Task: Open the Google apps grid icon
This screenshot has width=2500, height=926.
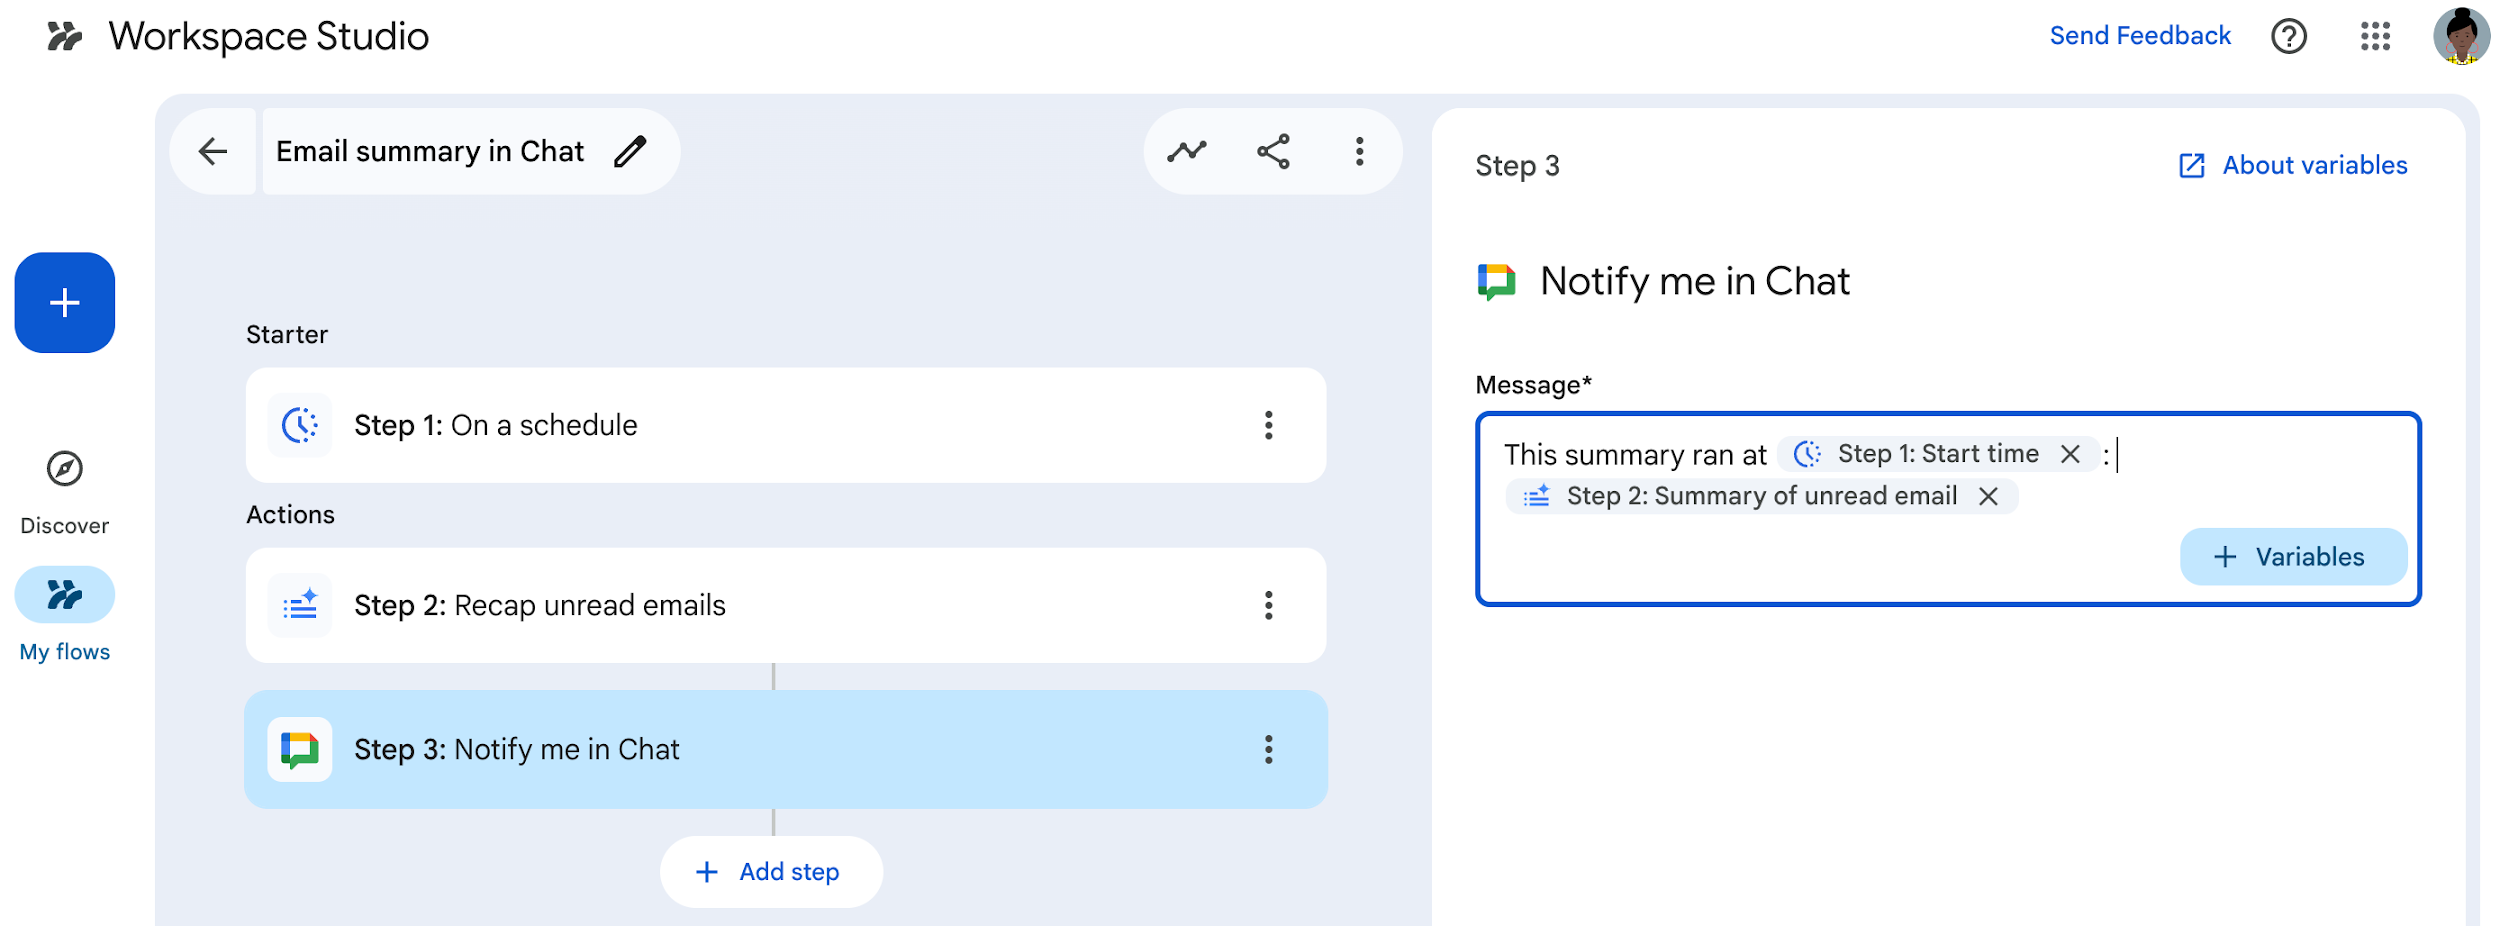Action: point(2375,37)
